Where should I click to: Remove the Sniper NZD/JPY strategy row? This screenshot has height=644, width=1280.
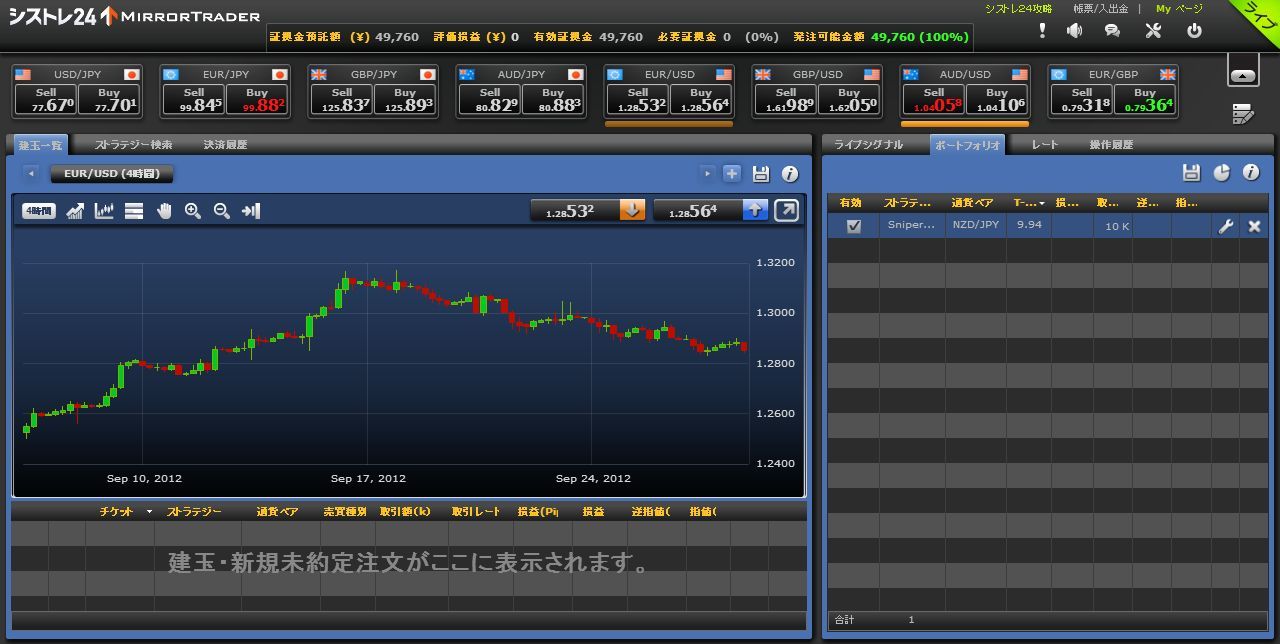1254,227
